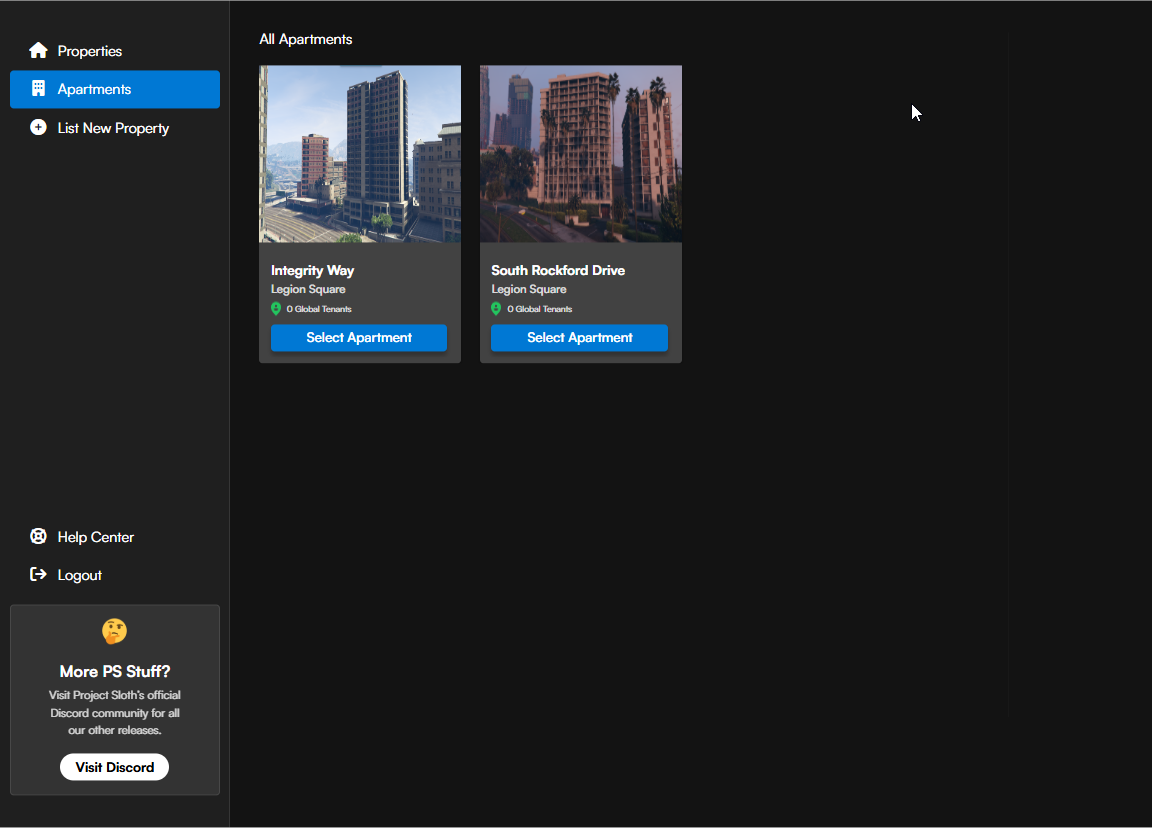
Task: Select Apartment for Integrity Way
Action: point(359,338)
